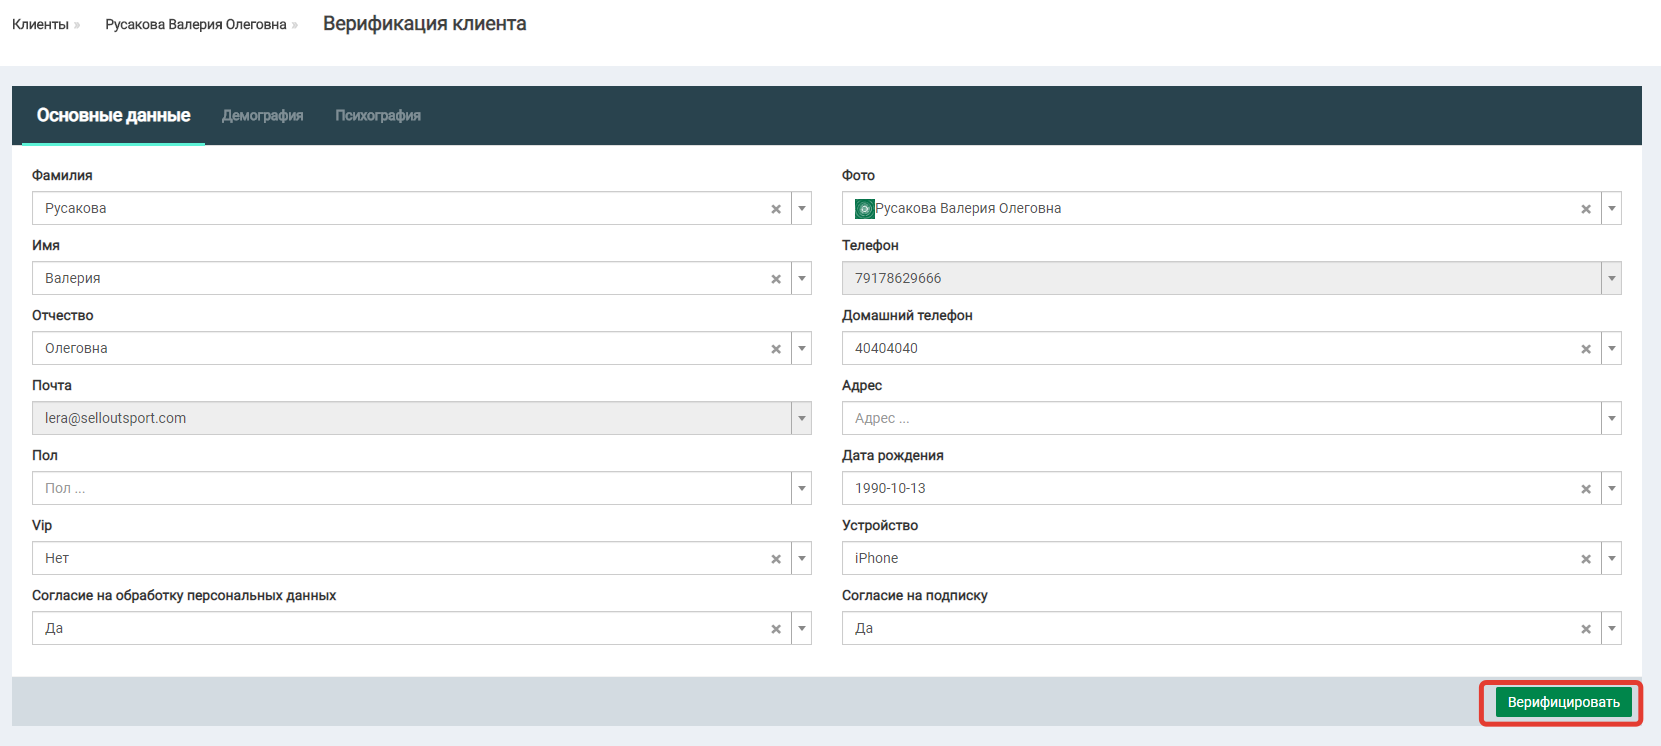The image size is (1661, 746).
Task: Switch to the Психография tab
Action: (x=377, y=116)
